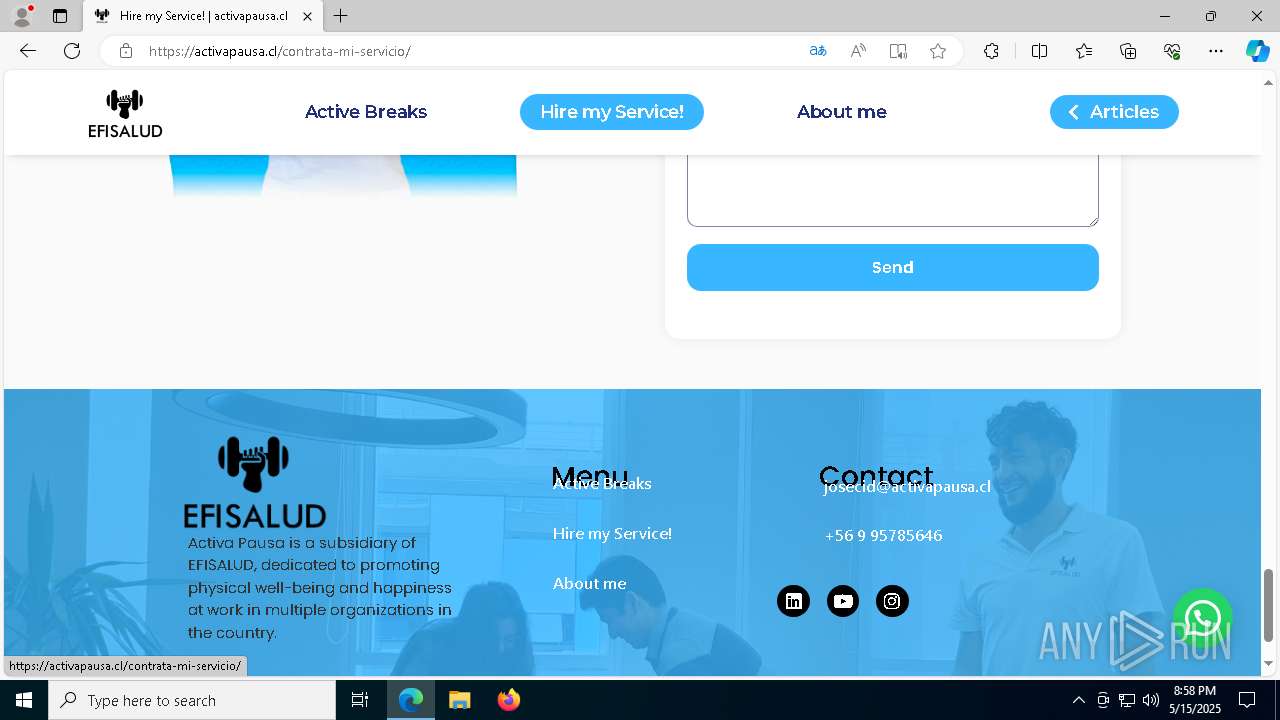
Task: Open Task View on the taskbar
Action: (x=360, y=700)
